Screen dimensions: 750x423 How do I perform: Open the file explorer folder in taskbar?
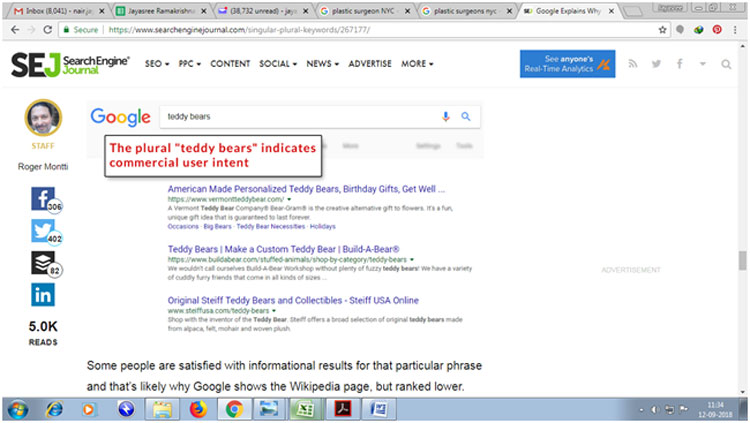(x=162, y=410)
